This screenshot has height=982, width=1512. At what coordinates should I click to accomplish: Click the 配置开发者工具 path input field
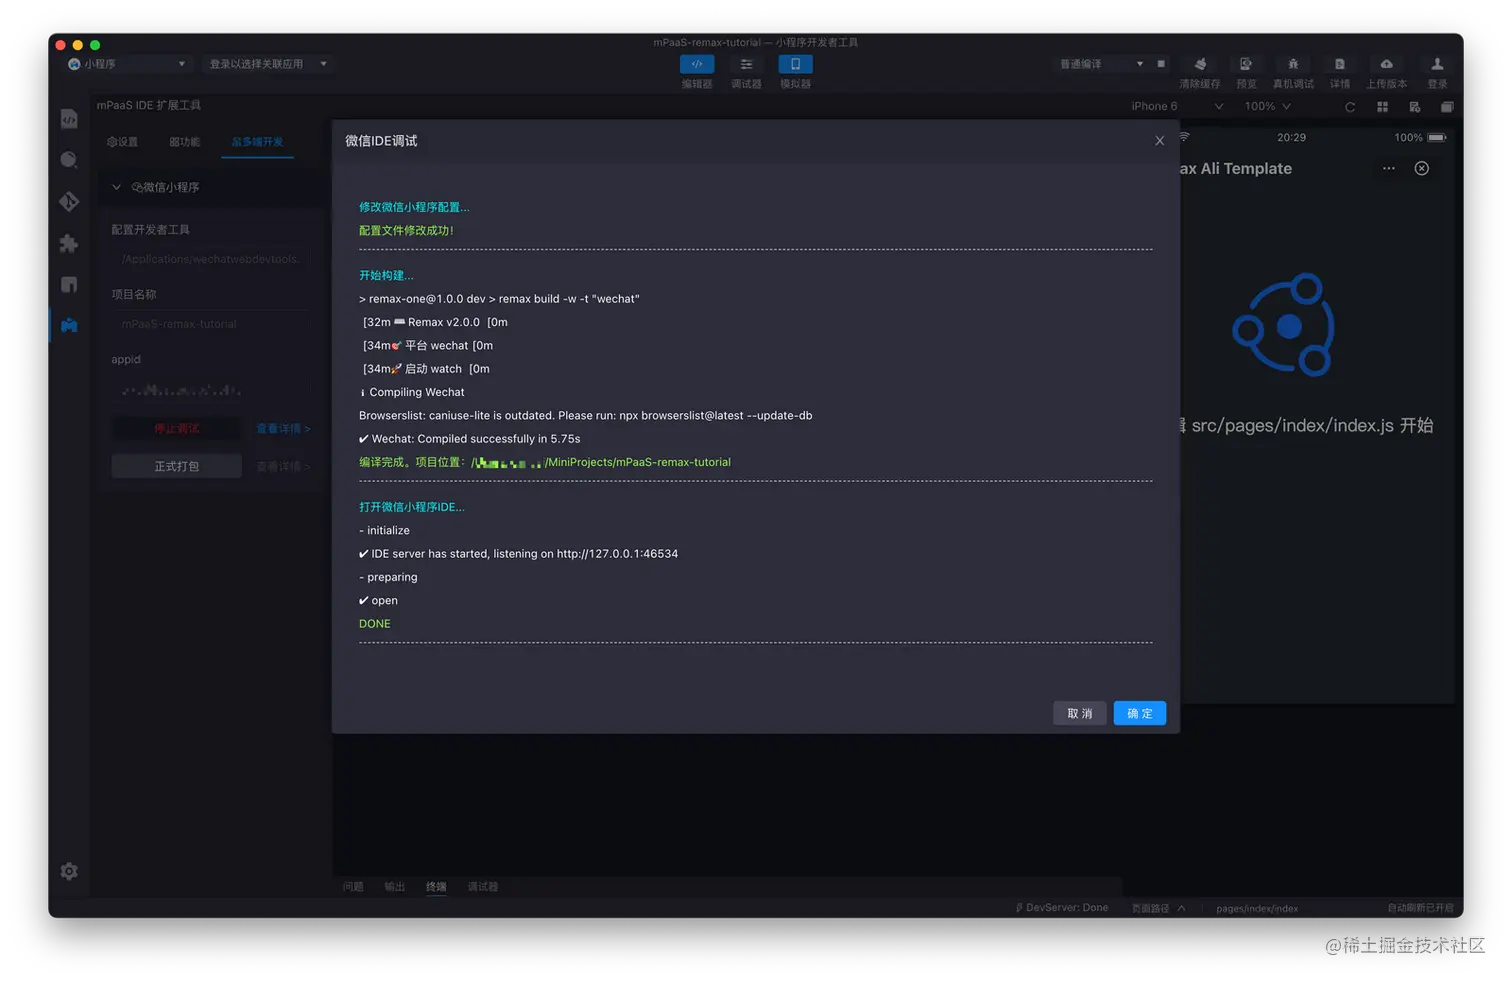coord(212,259)
